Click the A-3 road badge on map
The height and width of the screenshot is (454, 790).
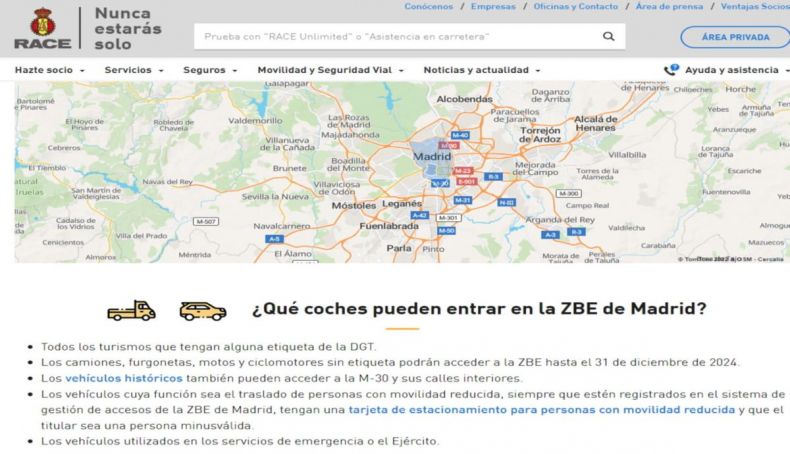click(x=550, y=235)
